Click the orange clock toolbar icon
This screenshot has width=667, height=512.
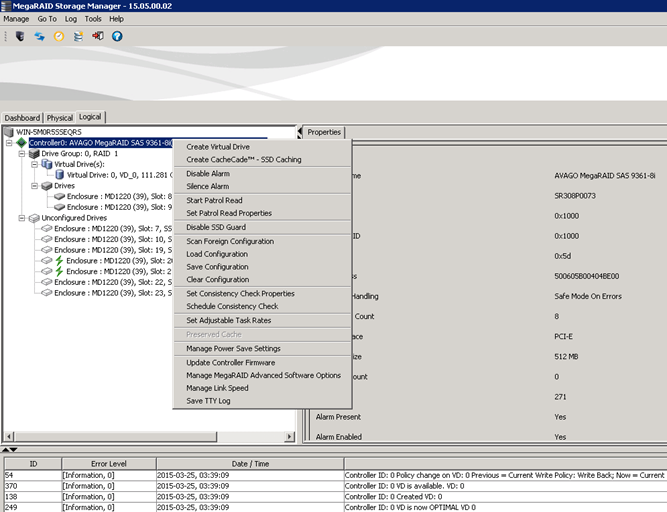(59, 36)
